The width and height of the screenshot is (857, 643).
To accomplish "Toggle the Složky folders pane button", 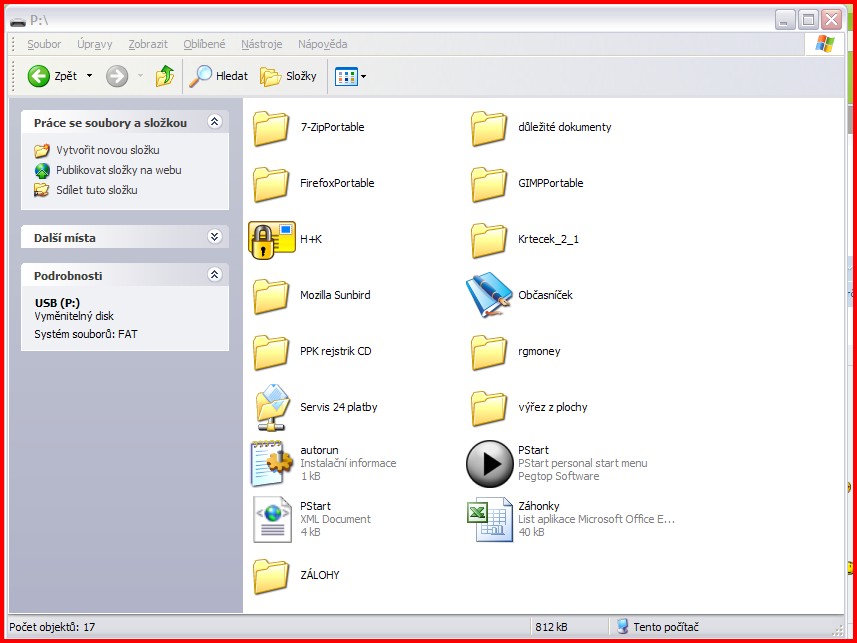I will (288, 76).
